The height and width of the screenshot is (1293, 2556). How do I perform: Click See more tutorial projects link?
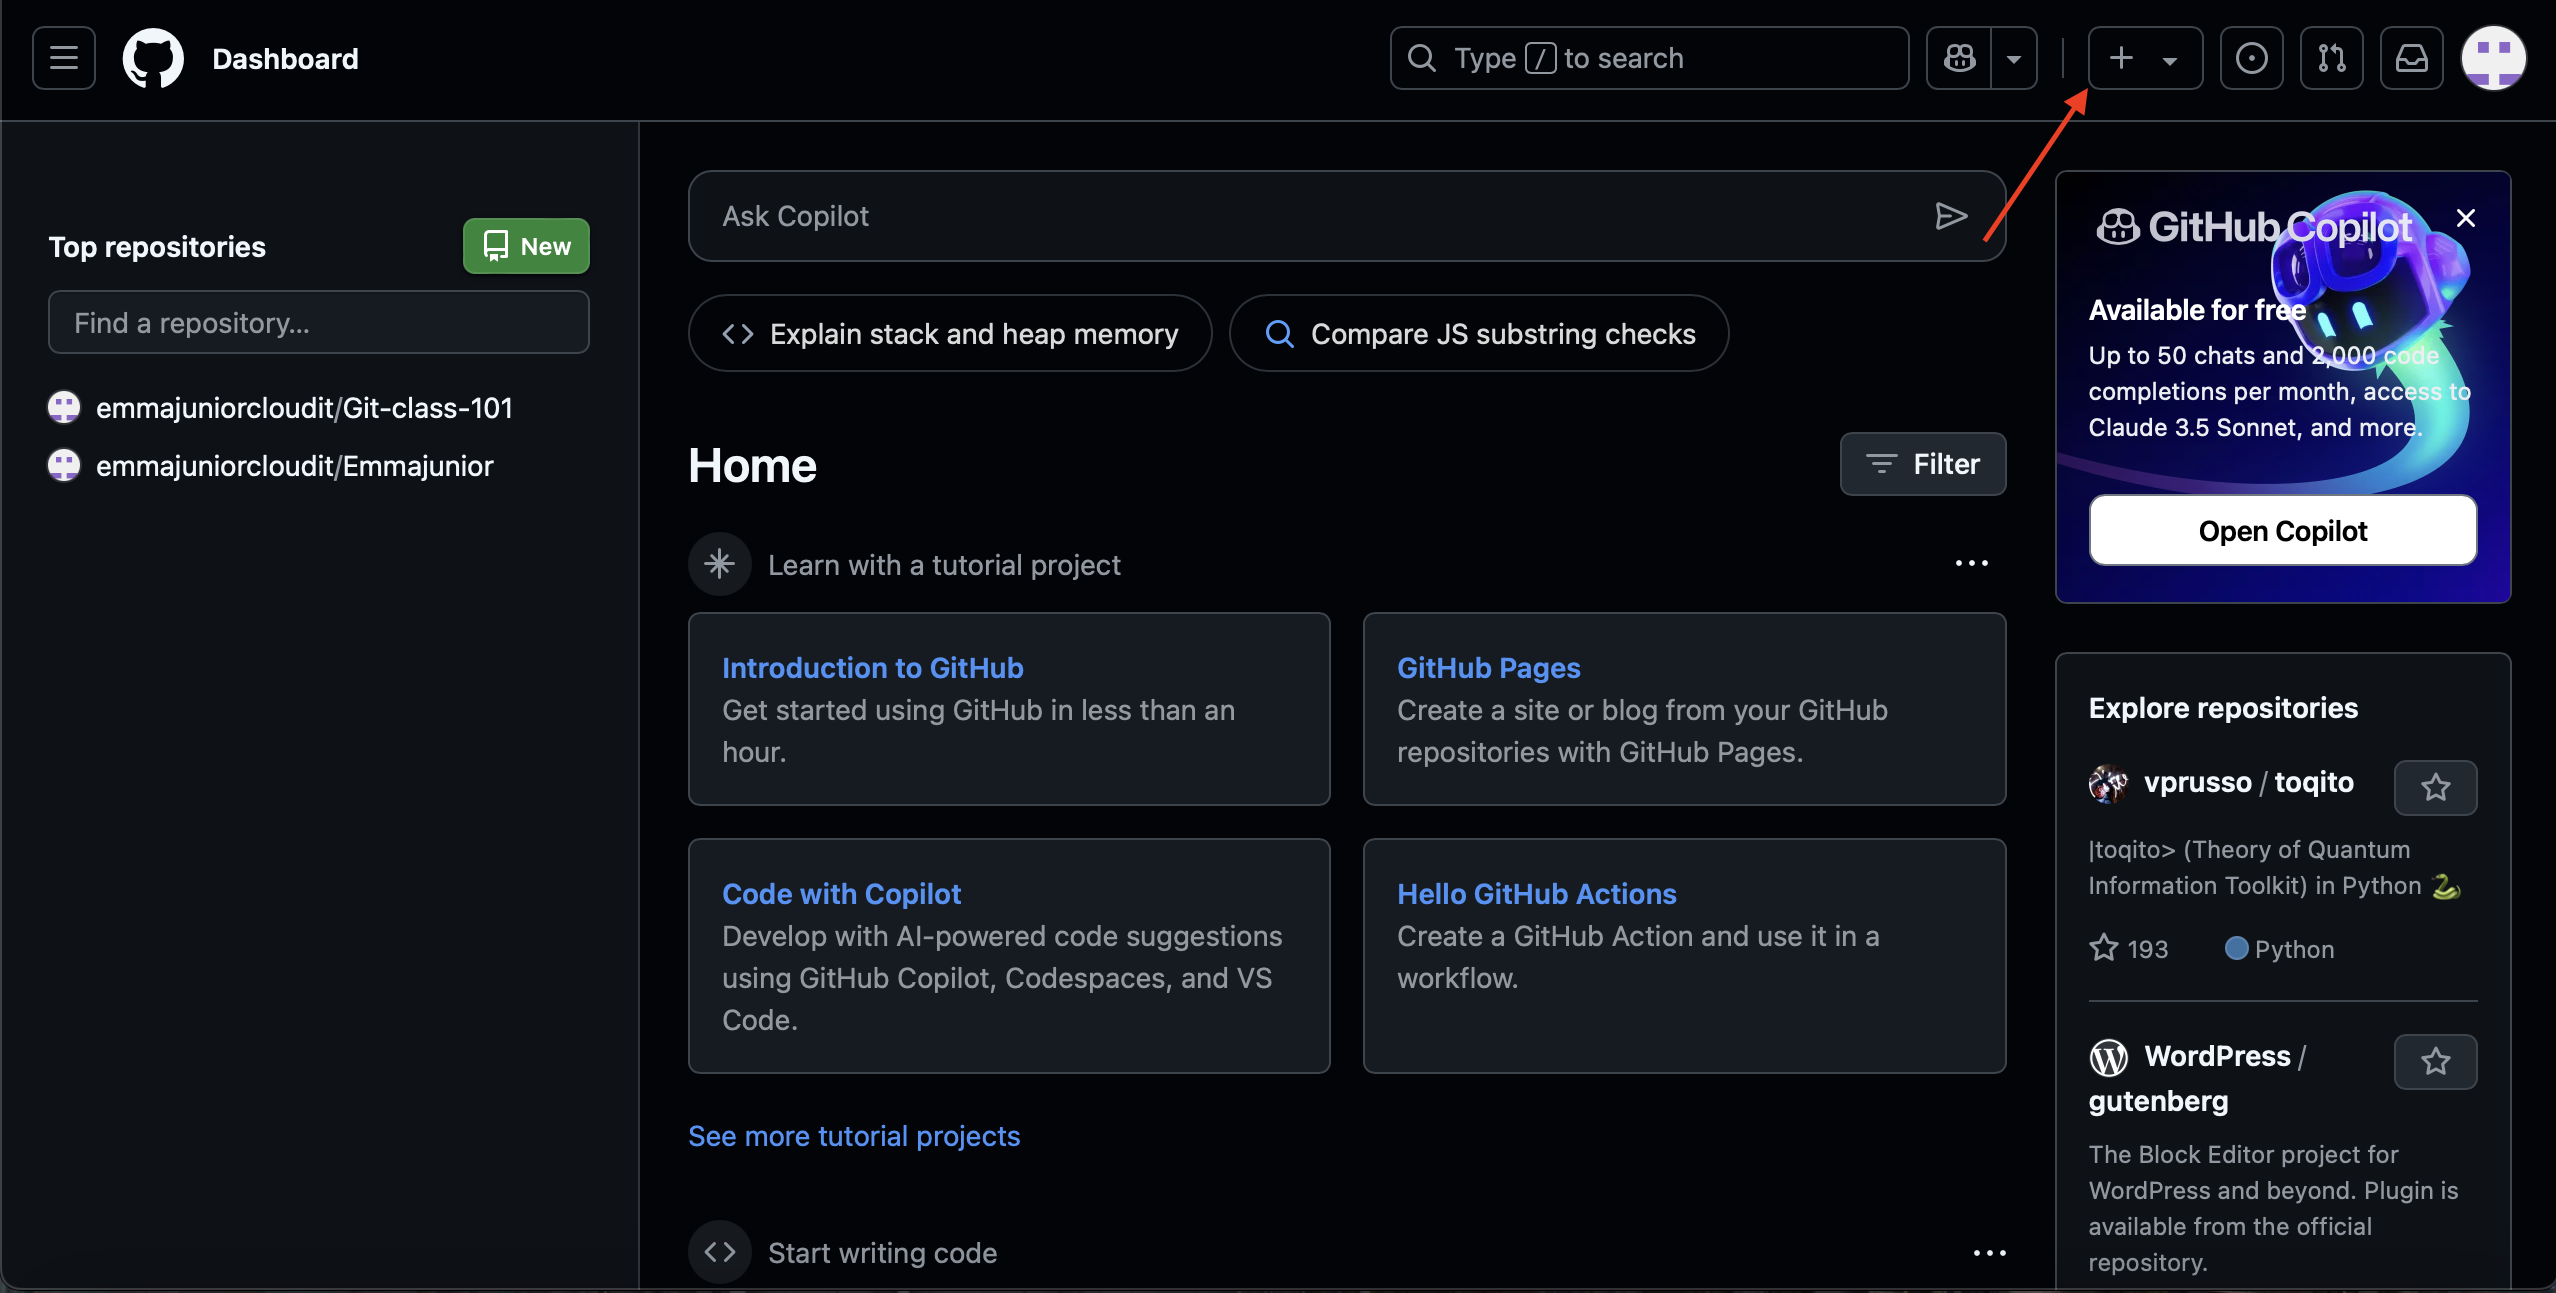coord(854,1136)
